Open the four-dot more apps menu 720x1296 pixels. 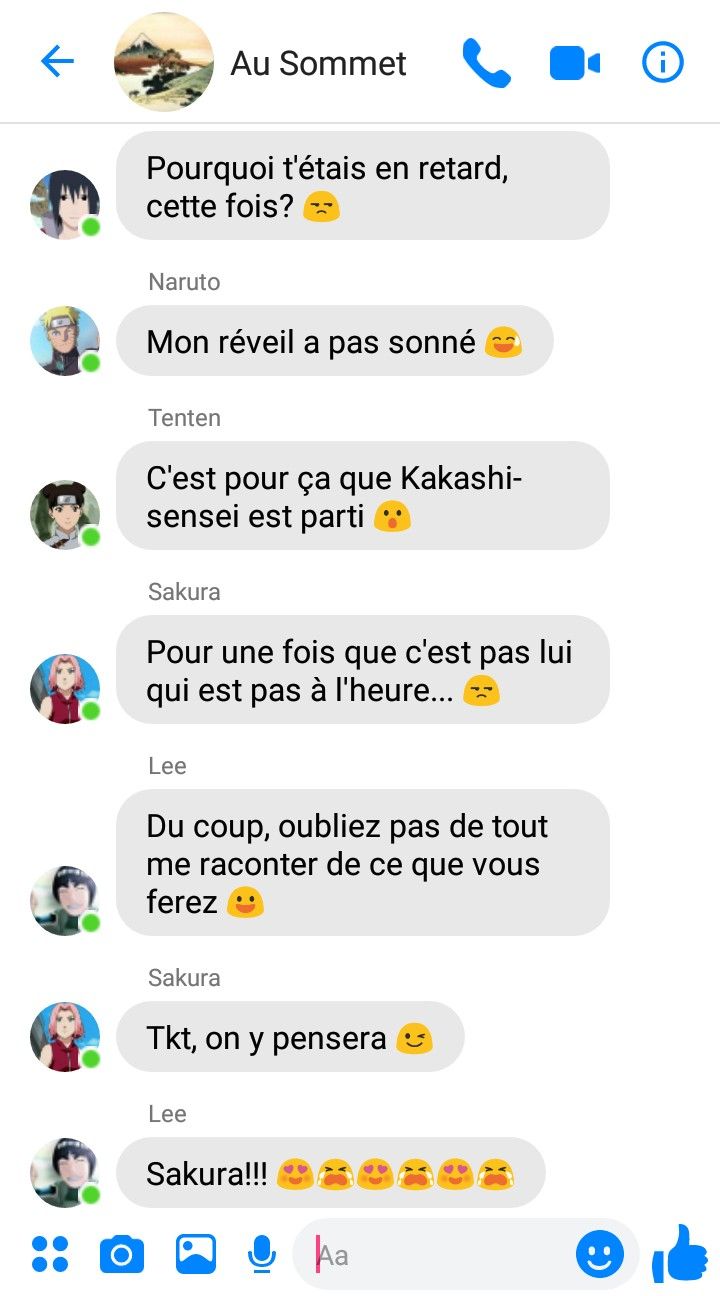[50, 1253]
